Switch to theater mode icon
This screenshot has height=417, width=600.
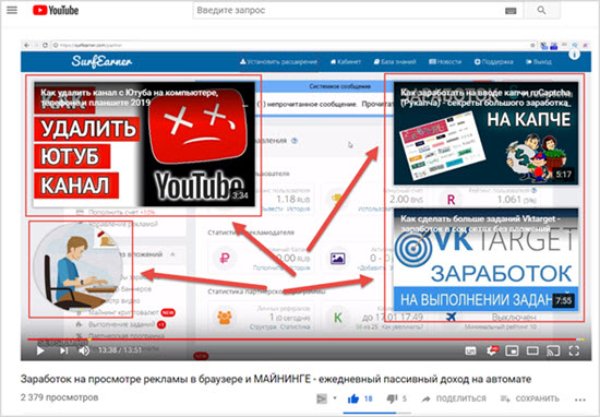tap(532, 350)
